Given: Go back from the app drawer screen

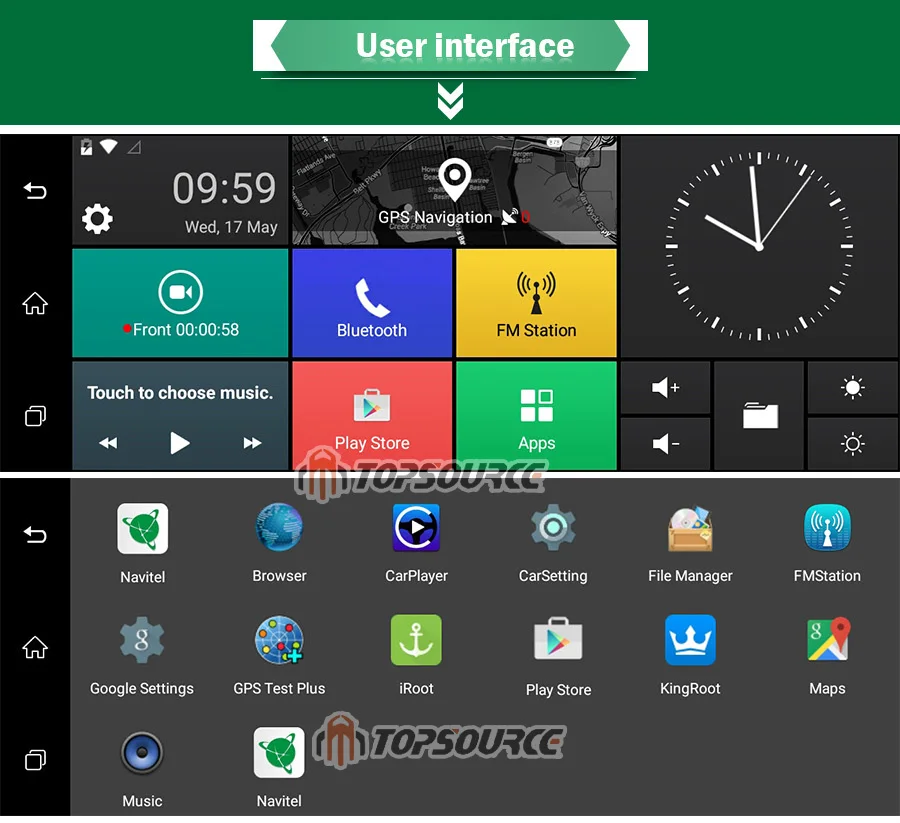Looking at the screenshot, I should [x=35, y=534].
